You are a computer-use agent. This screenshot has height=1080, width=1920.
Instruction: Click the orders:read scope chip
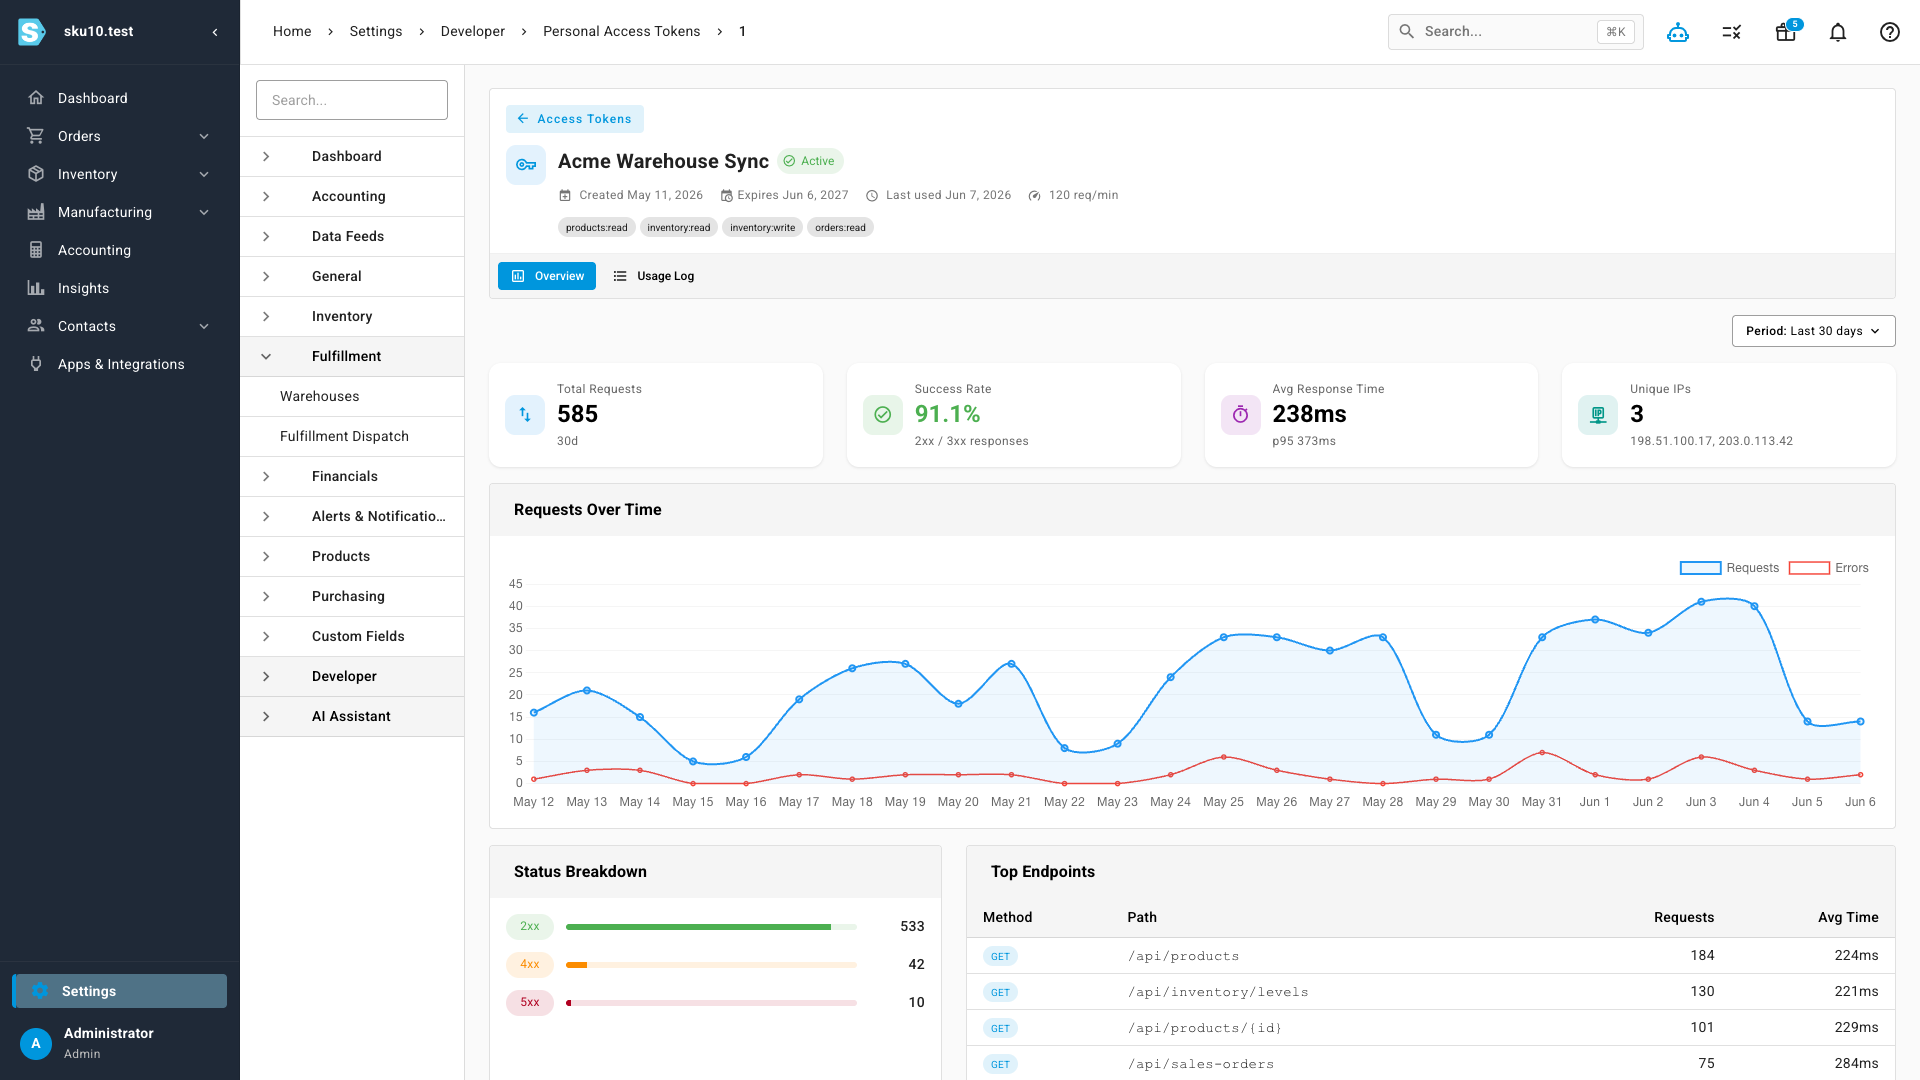(840, 228)
